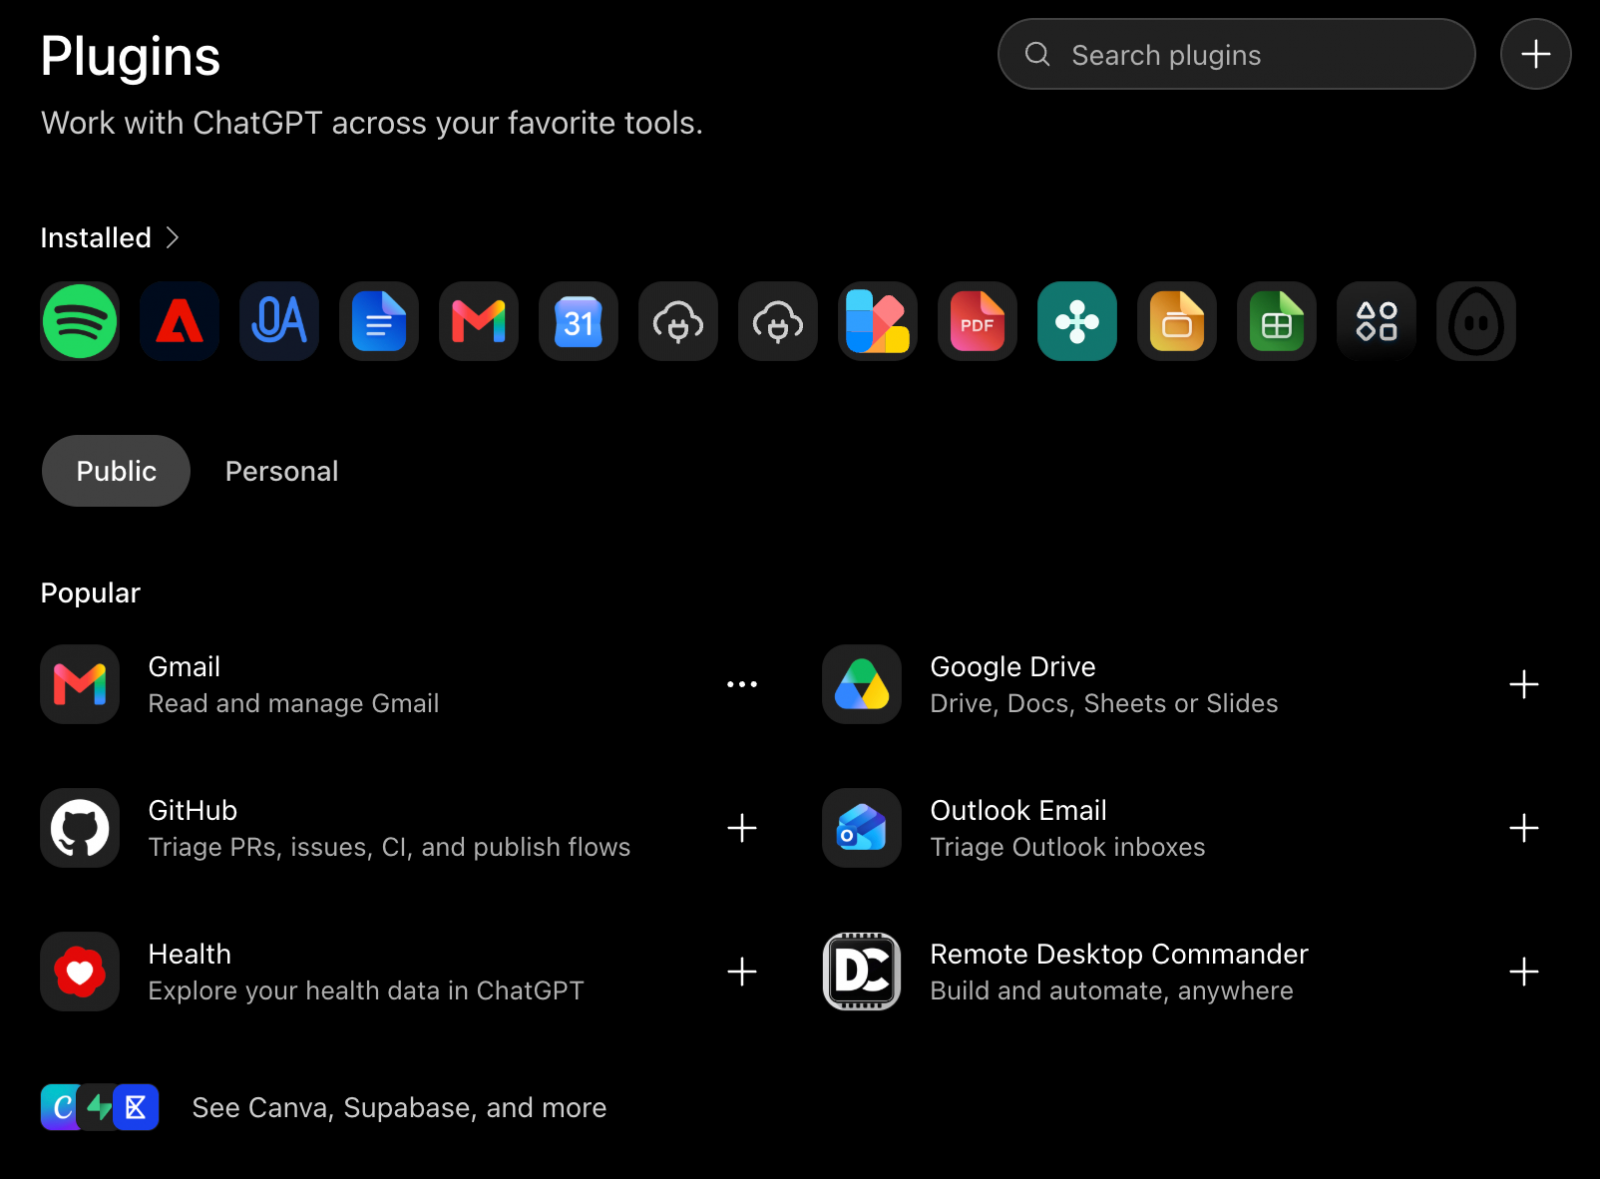Click the Popular section heading
Screen dimensions: 1600x1179
pos(90,593)
